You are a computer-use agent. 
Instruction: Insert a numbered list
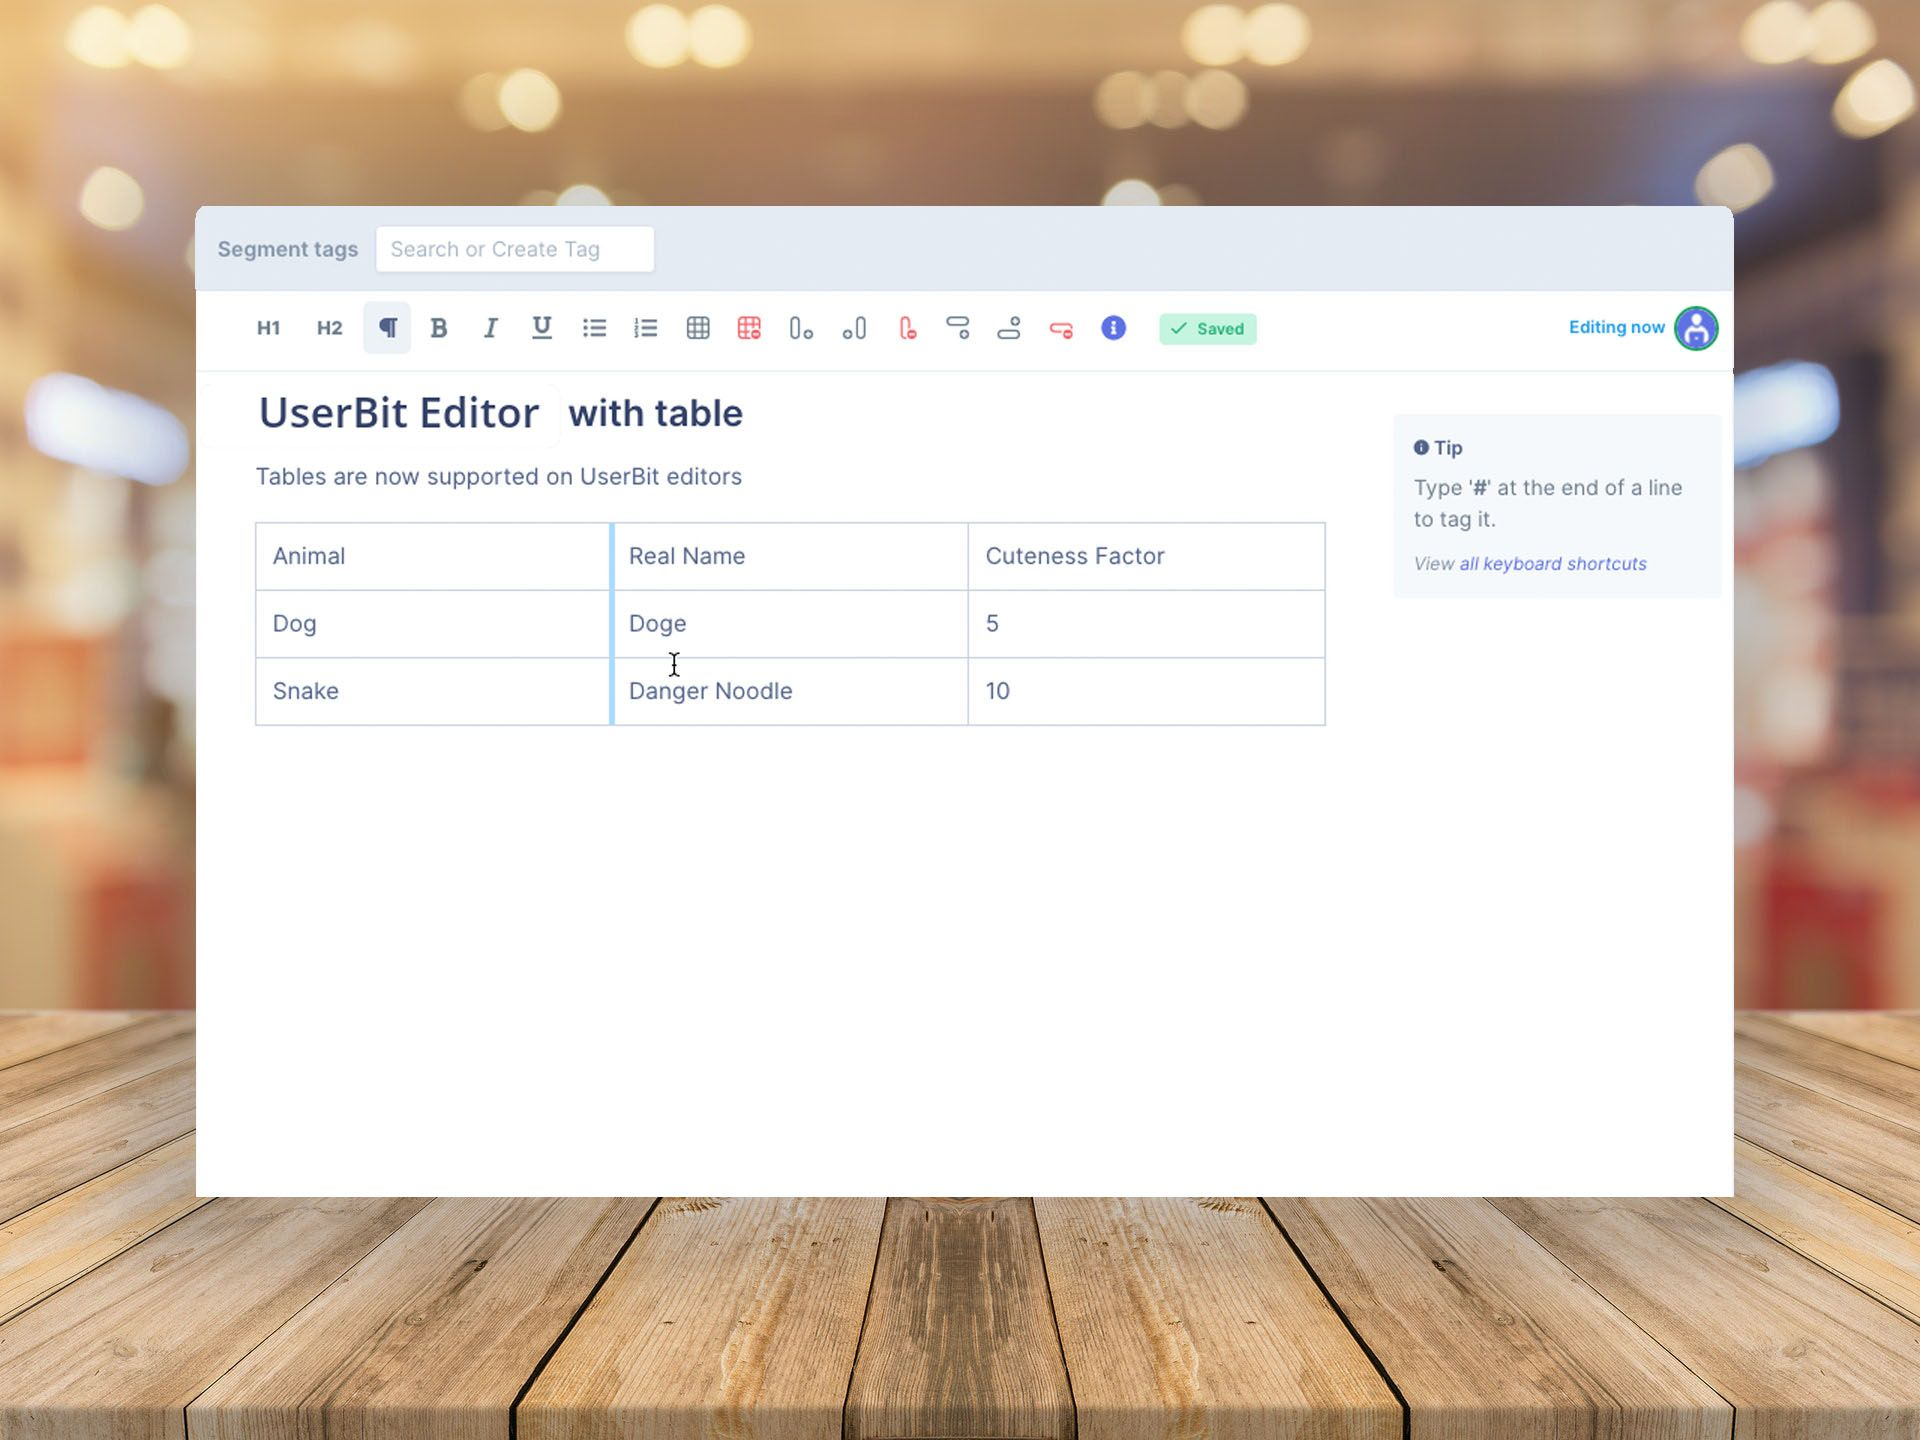click(x=646, y=328)
